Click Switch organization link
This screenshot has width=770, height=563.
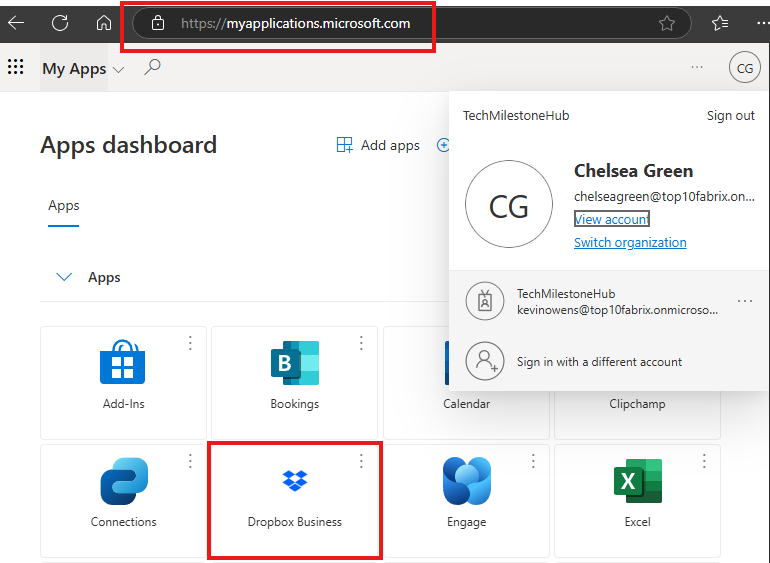tap(630, 243)
